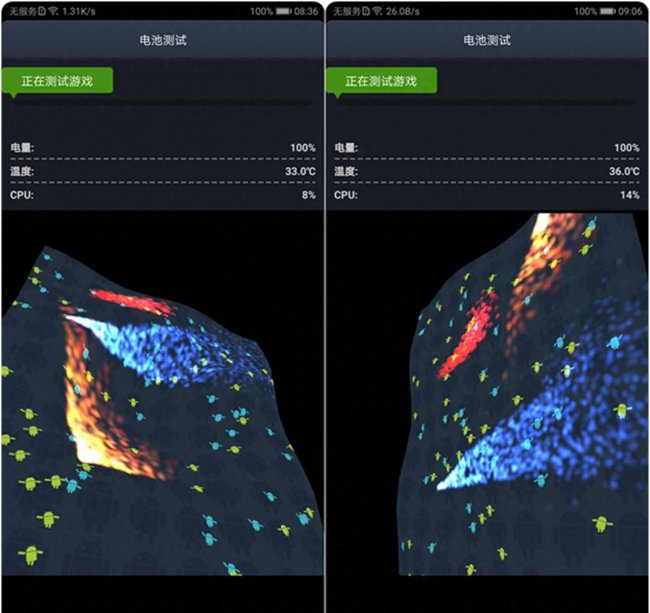Tap the 3D game test animation in right screenshot
This screenshot has width=650, height=613.
tap(488, 394)
